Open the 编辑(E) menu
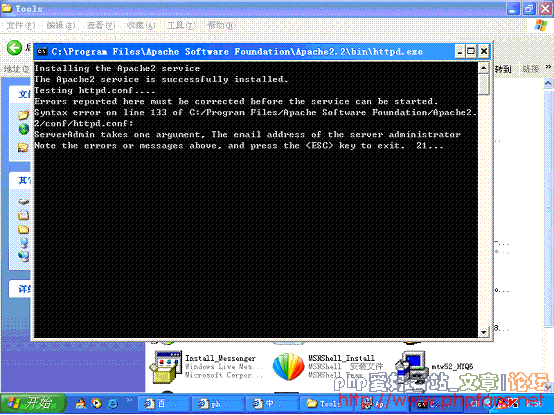Screen dimensions: 554x415 coord(61,25)
